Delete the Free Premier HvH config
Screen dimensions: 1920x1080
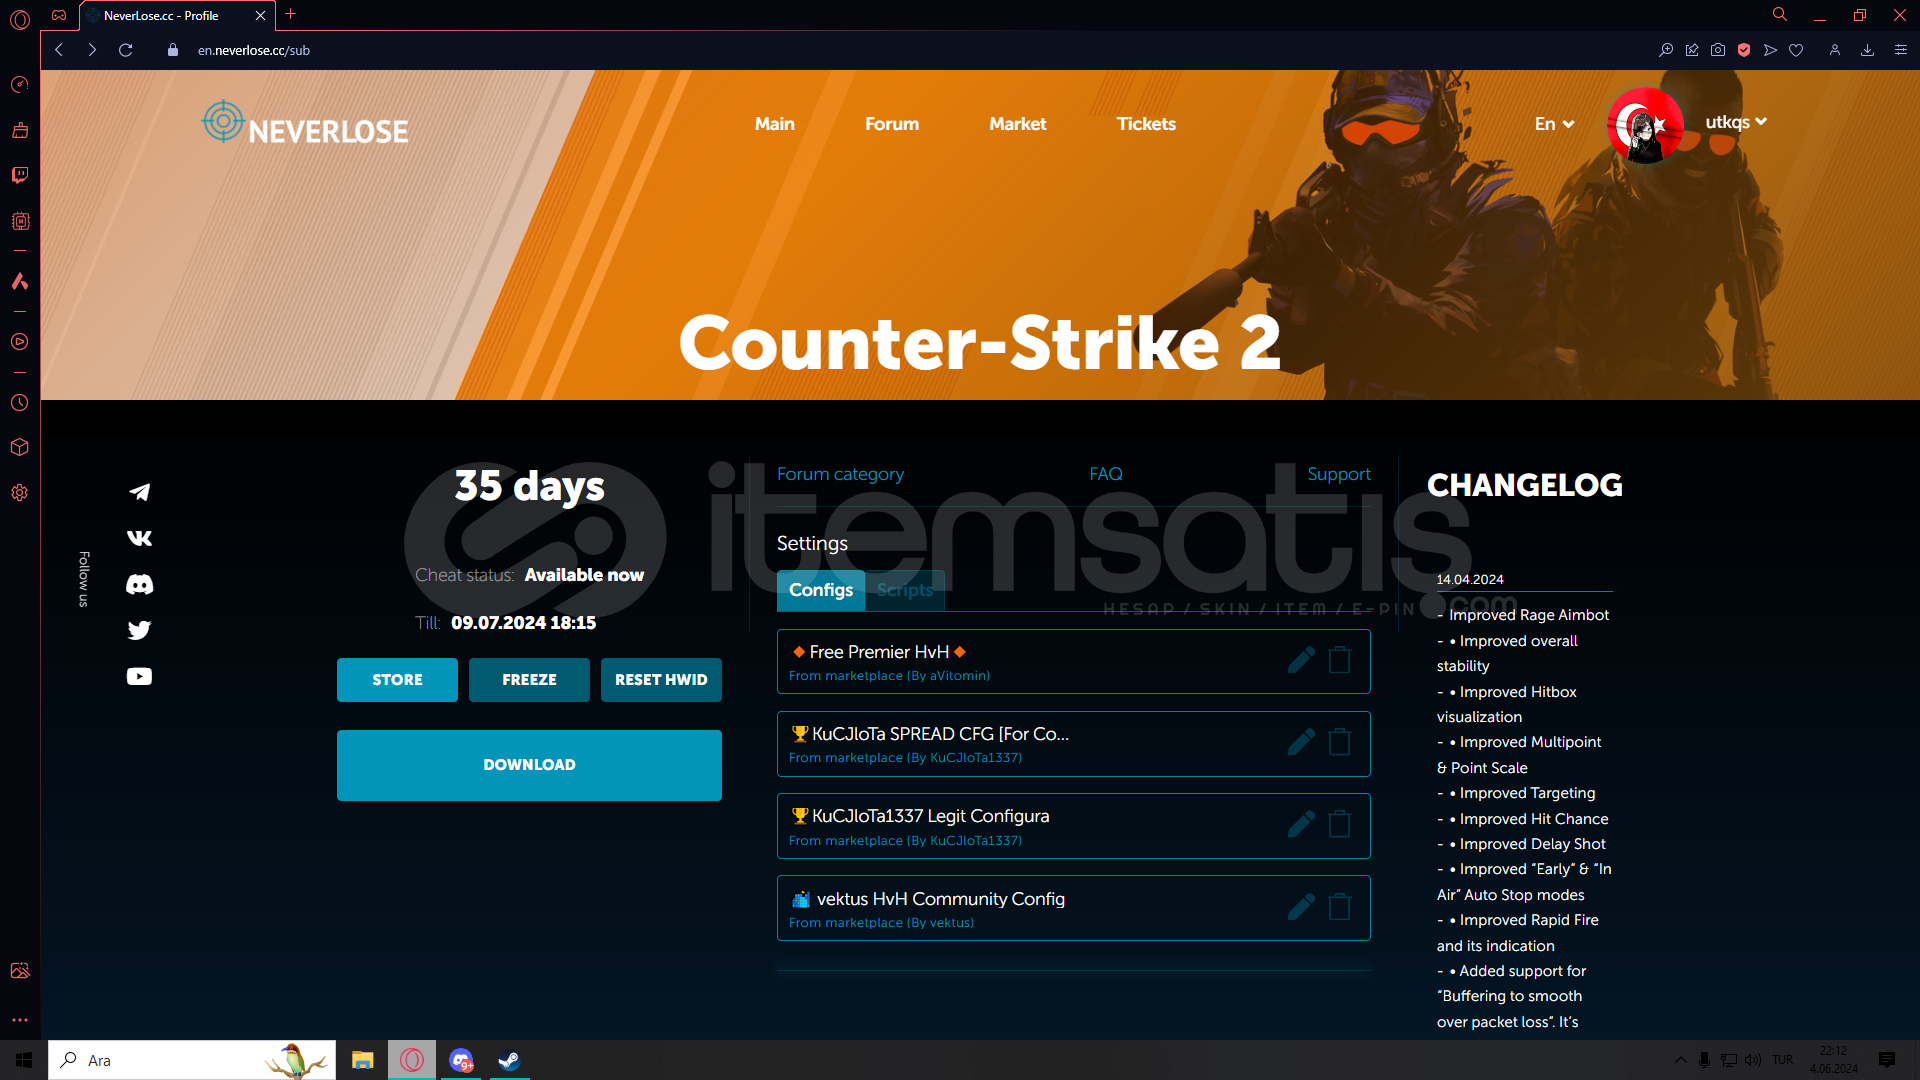coord(1340,660)
